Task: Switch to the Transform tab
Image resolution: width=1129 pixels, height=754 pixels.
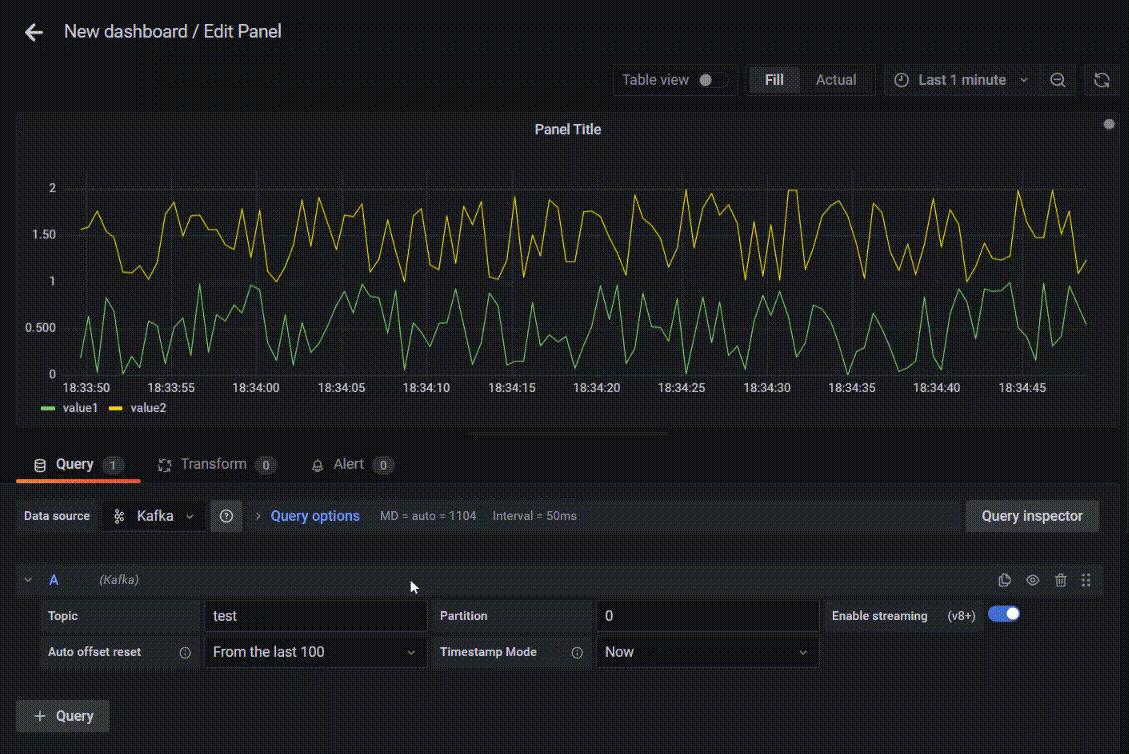Action: 213,464
